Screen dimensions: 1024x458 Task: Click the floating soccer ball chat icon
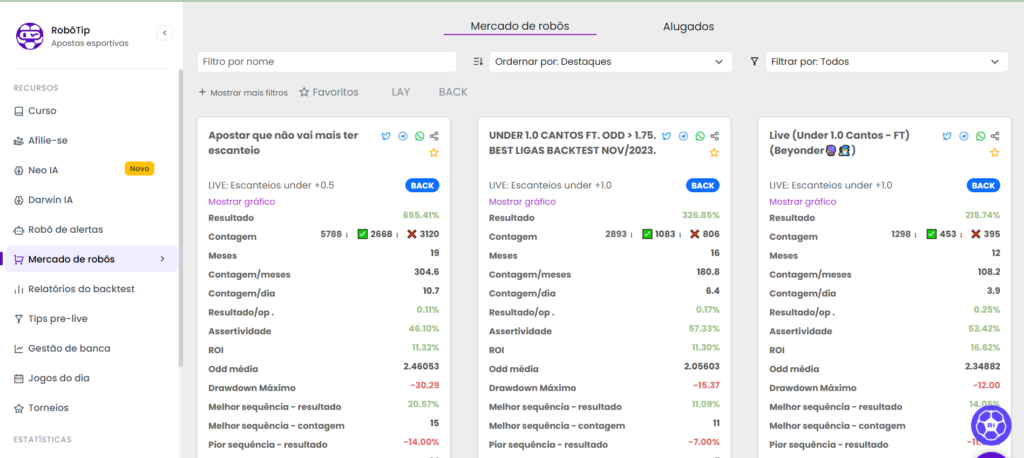coord(991,426)
